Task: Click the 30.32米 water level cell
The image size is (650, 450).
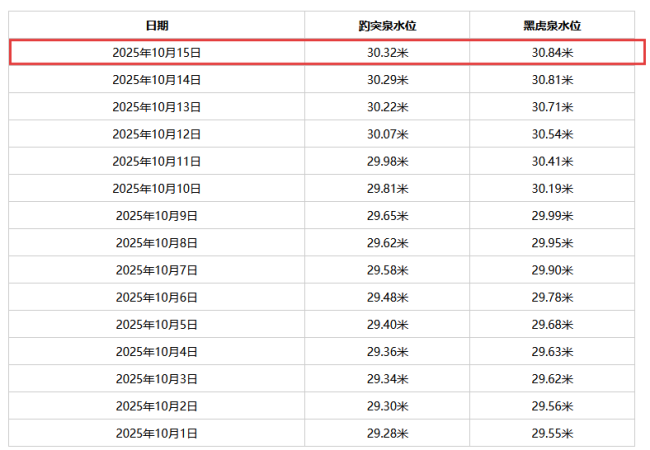Action: tap(386, 52)
